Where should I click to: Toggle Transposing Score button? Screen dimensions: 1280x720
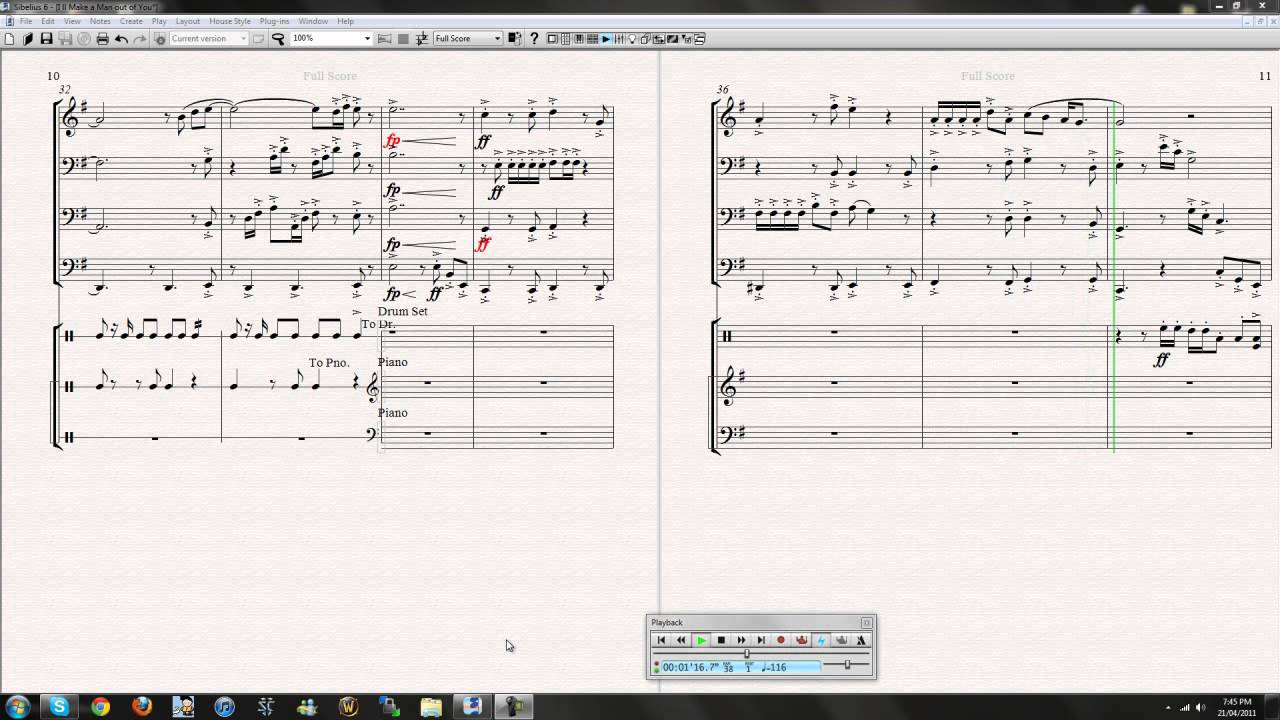[x=422, y=39]
